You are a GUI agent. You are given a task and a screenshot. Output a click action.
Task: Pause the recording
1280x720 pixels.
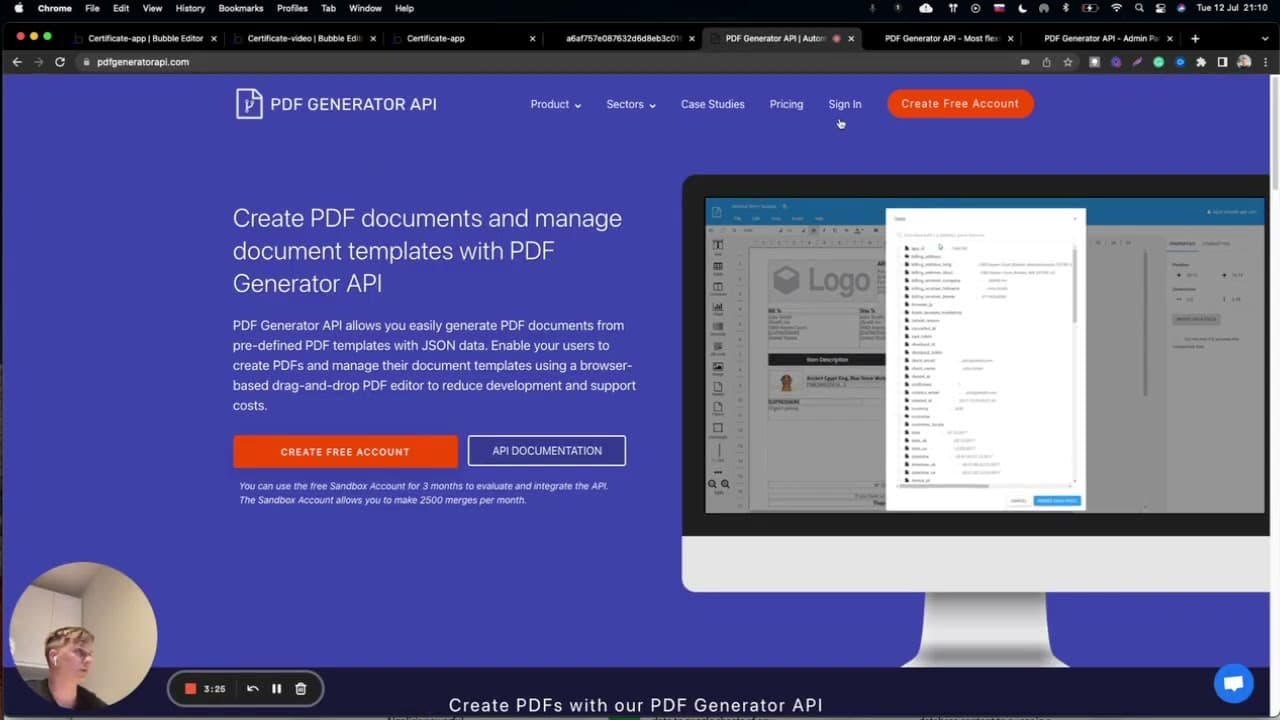tap(276, 688)
